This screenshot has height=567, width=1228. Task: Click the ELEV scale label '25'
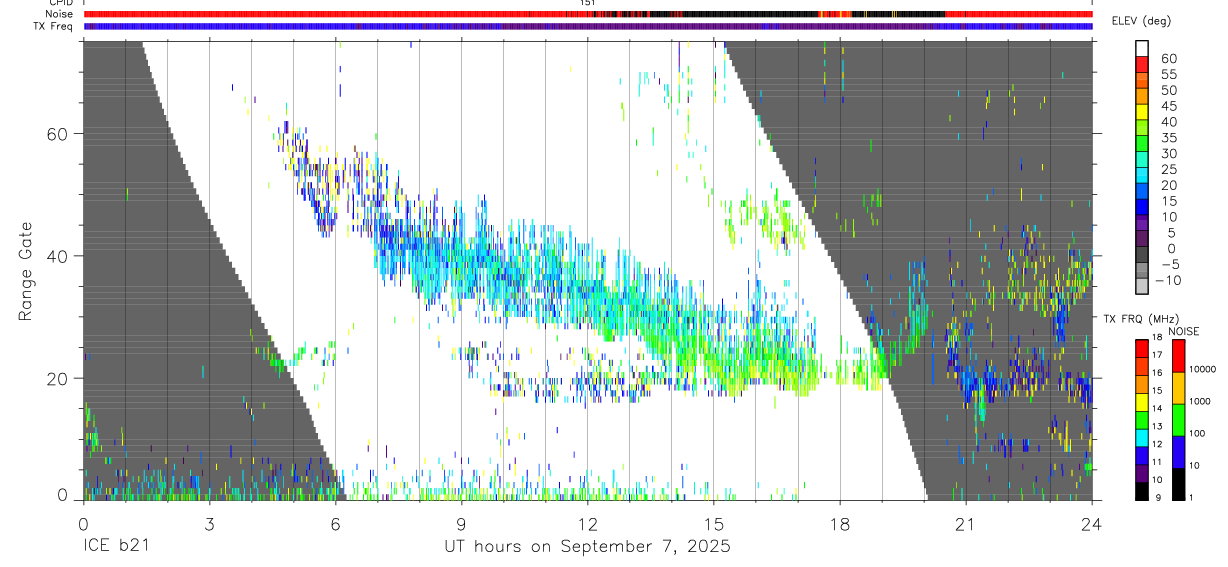click(1167, 170)
